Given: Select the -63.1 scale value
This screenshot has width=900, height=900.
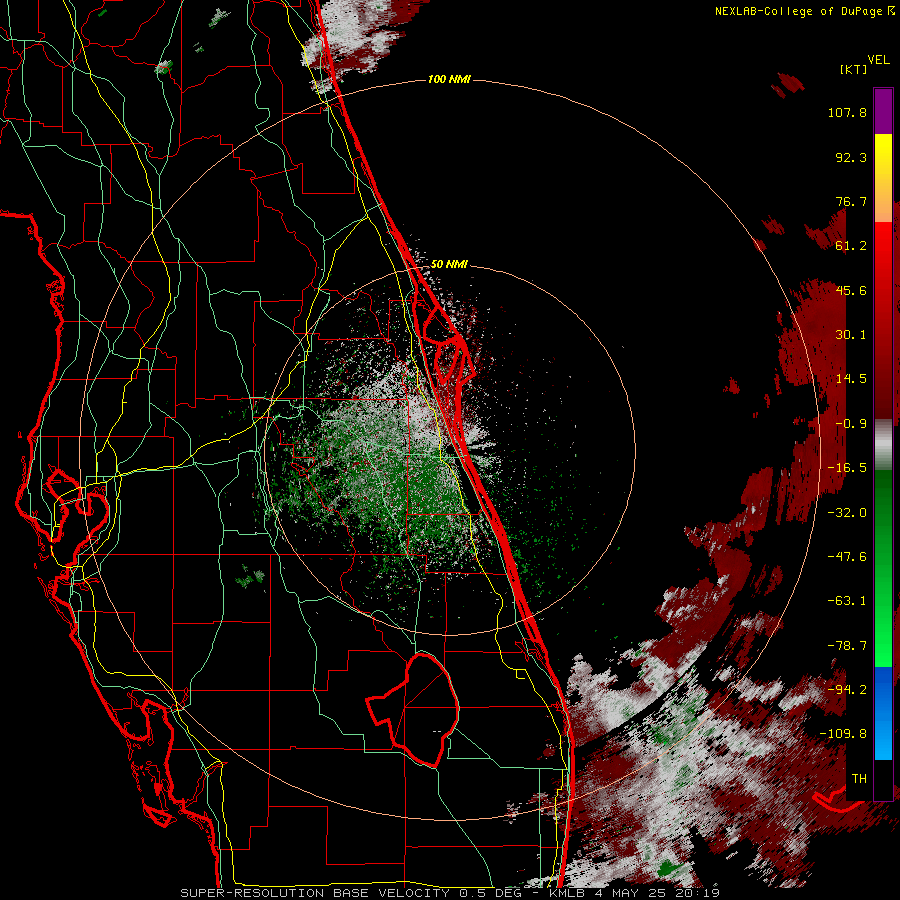Looking at the screenshot, I should [847, 601].
